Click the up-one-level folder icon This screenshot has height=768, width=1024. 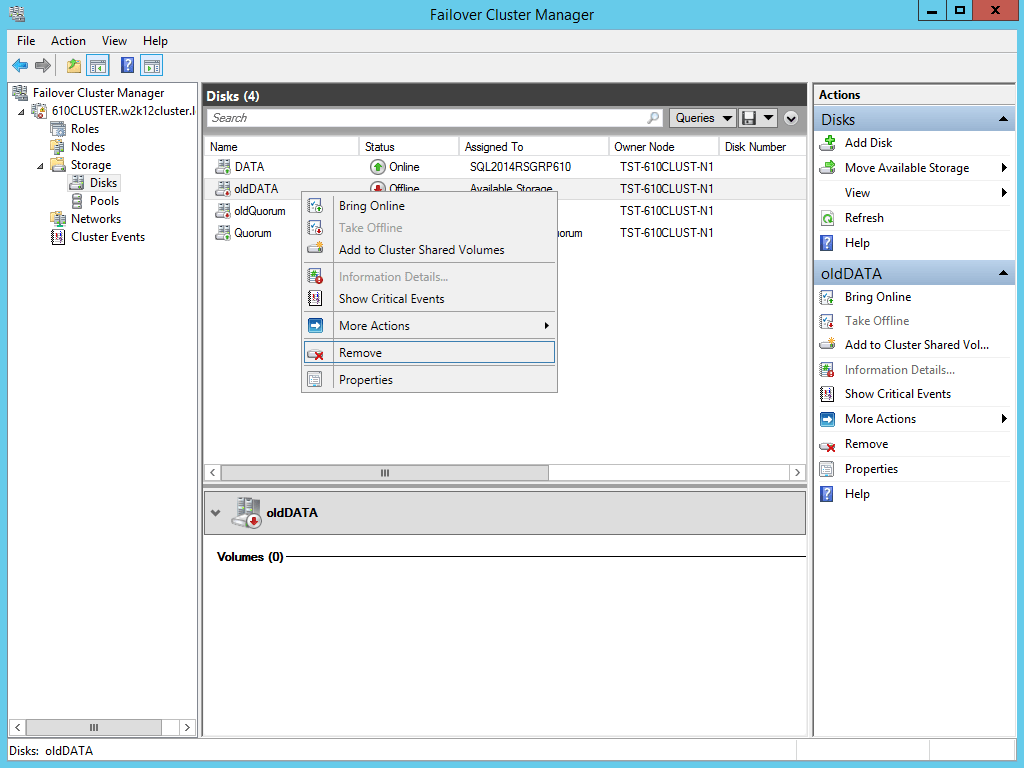[x=73, y=64]
